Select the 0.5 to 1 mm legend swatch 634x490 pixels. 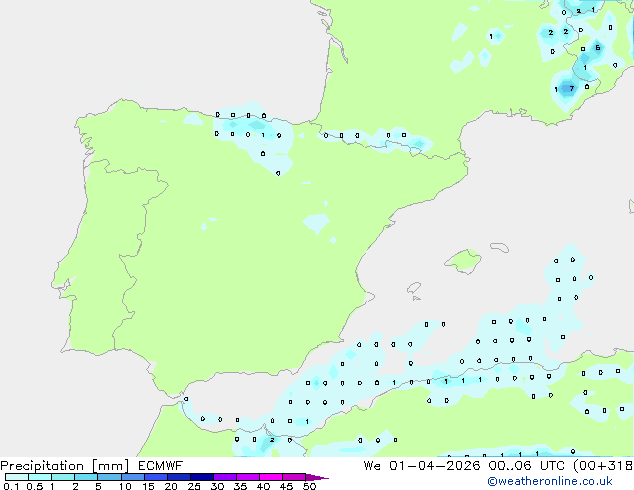40,477
